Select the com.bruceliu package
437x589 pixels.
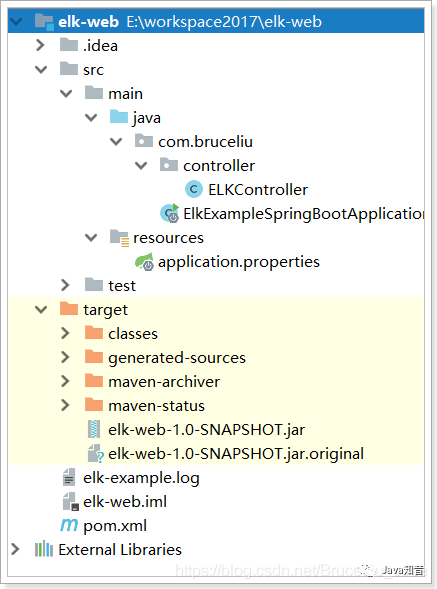[x=205, y=142]
